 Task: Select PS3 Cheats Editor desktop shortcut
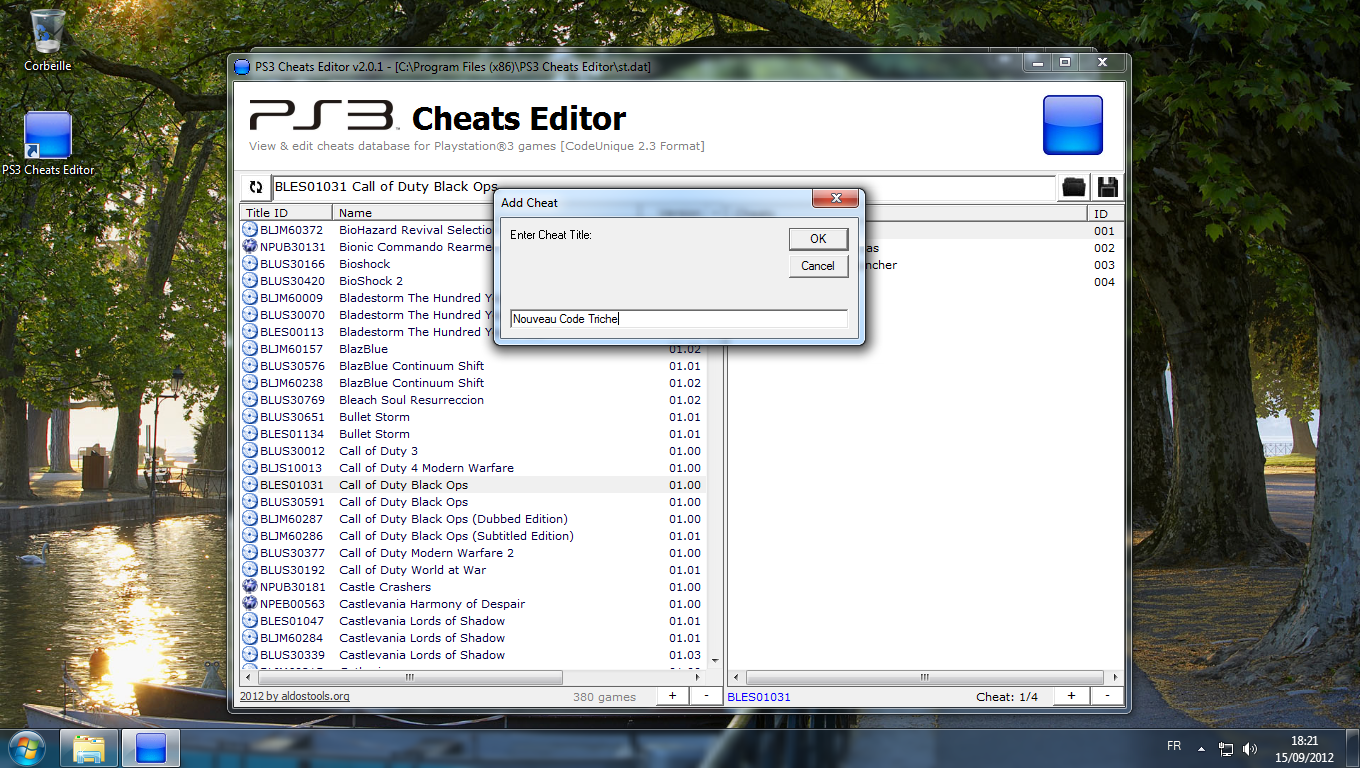pyautogui.click(x=48, y=144)
